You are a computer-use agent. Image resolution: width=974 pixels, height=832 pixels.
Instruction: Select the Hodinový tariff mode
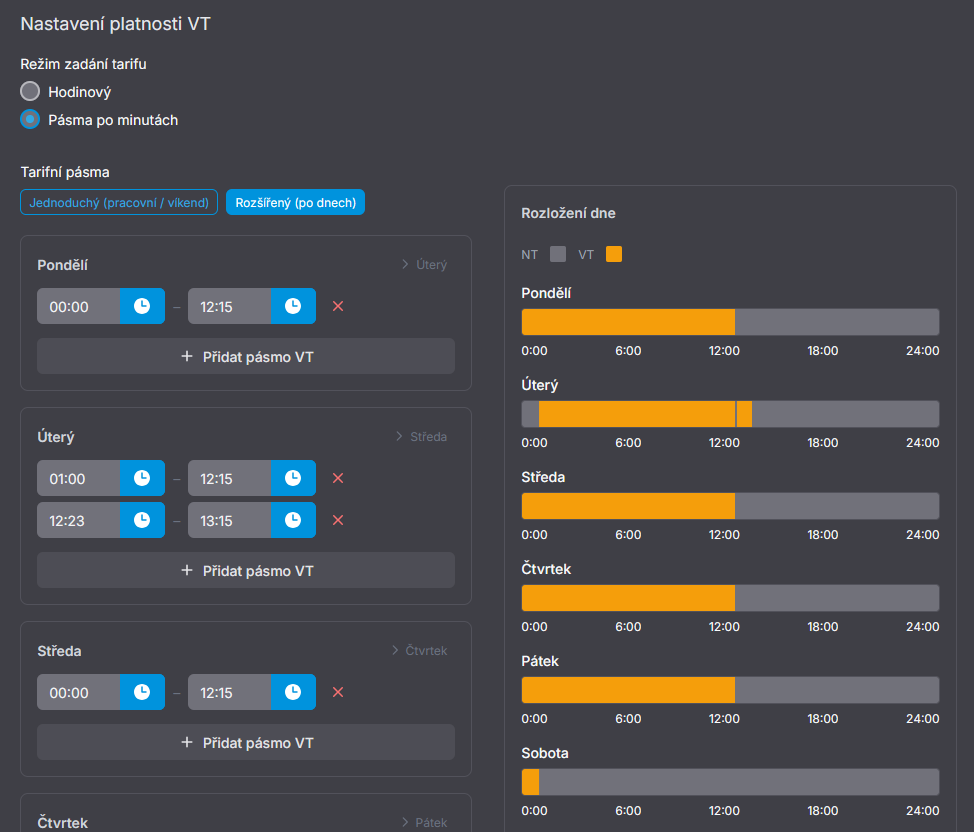[31, 92]
